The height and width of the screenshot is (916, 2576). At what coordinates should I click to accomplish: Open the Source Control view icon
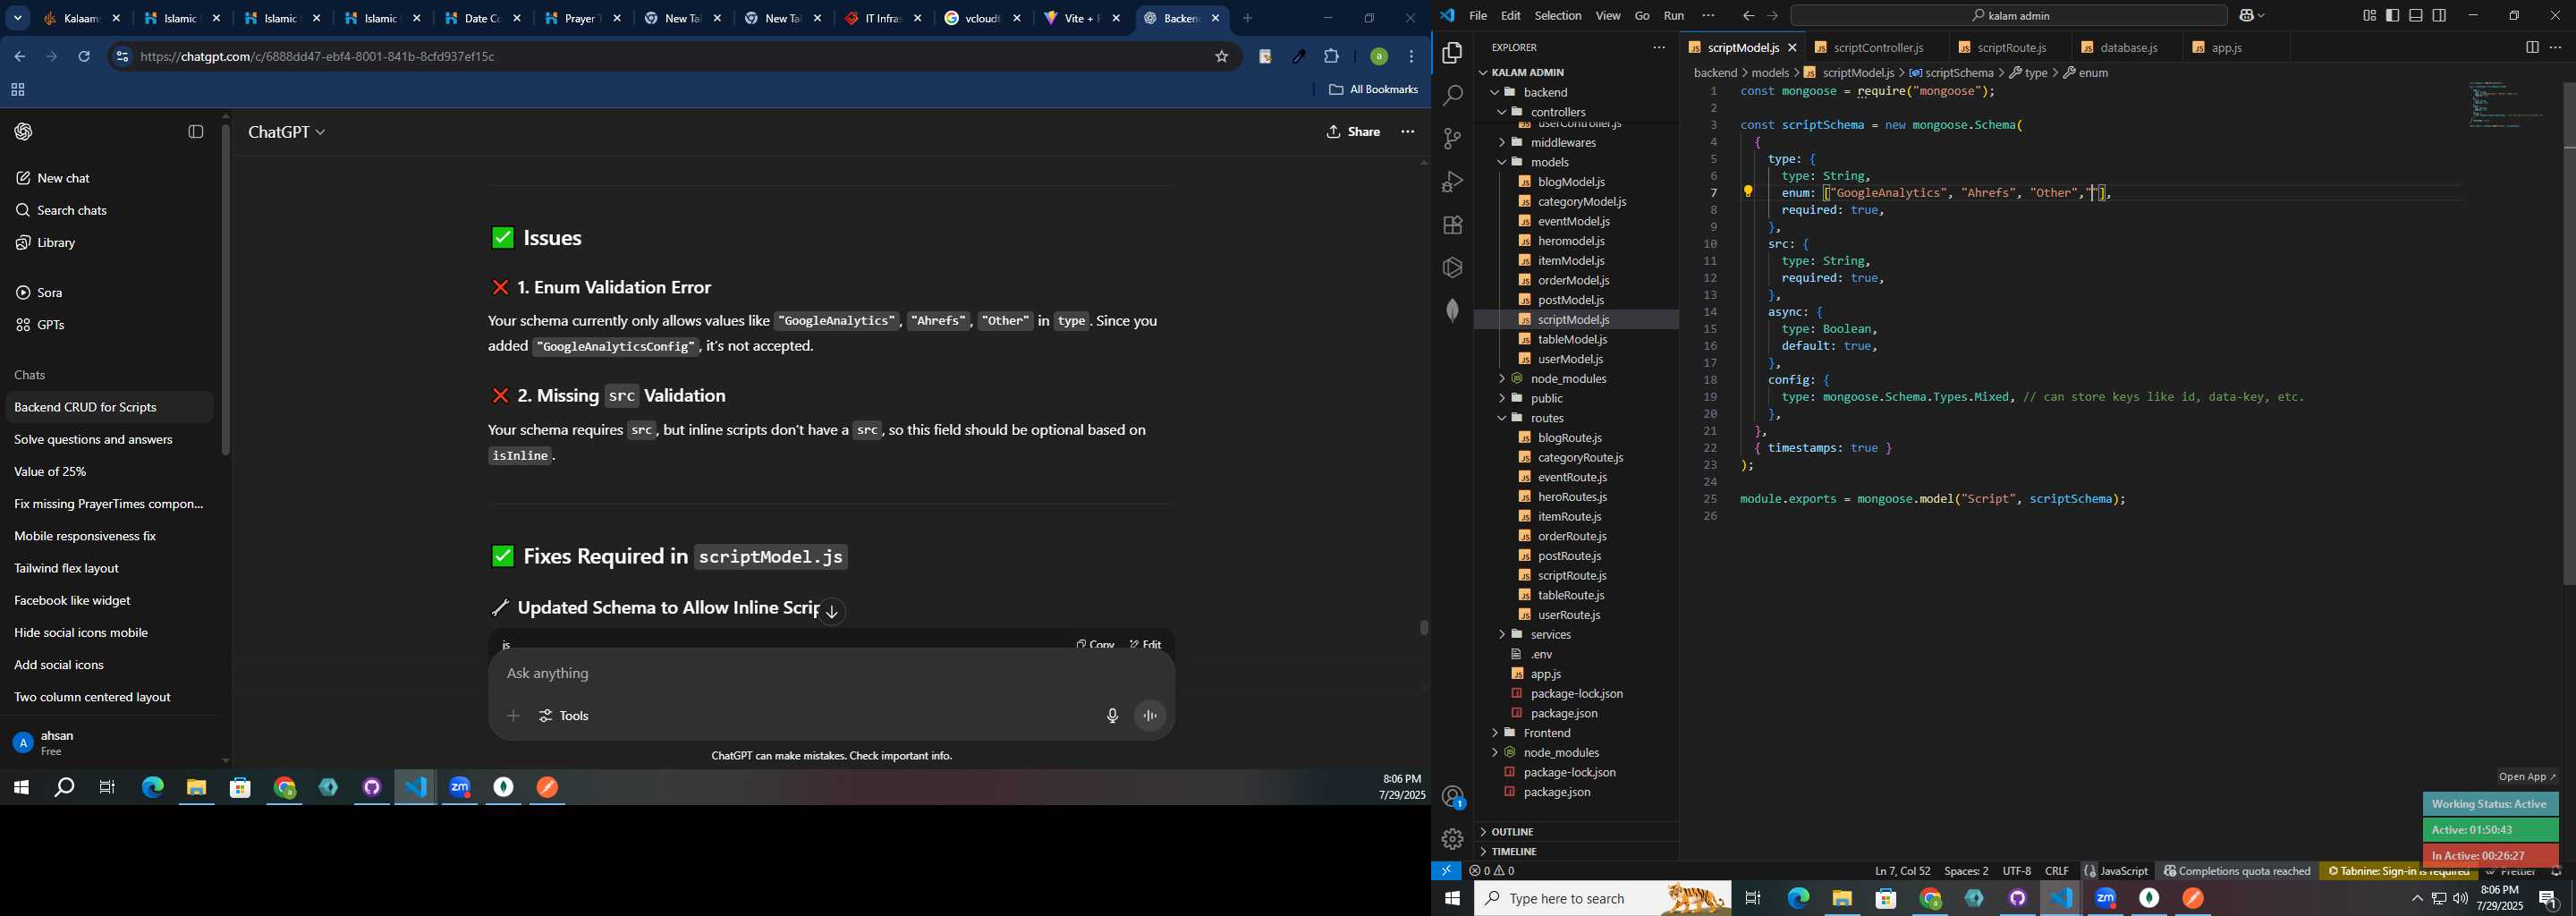1452,139
